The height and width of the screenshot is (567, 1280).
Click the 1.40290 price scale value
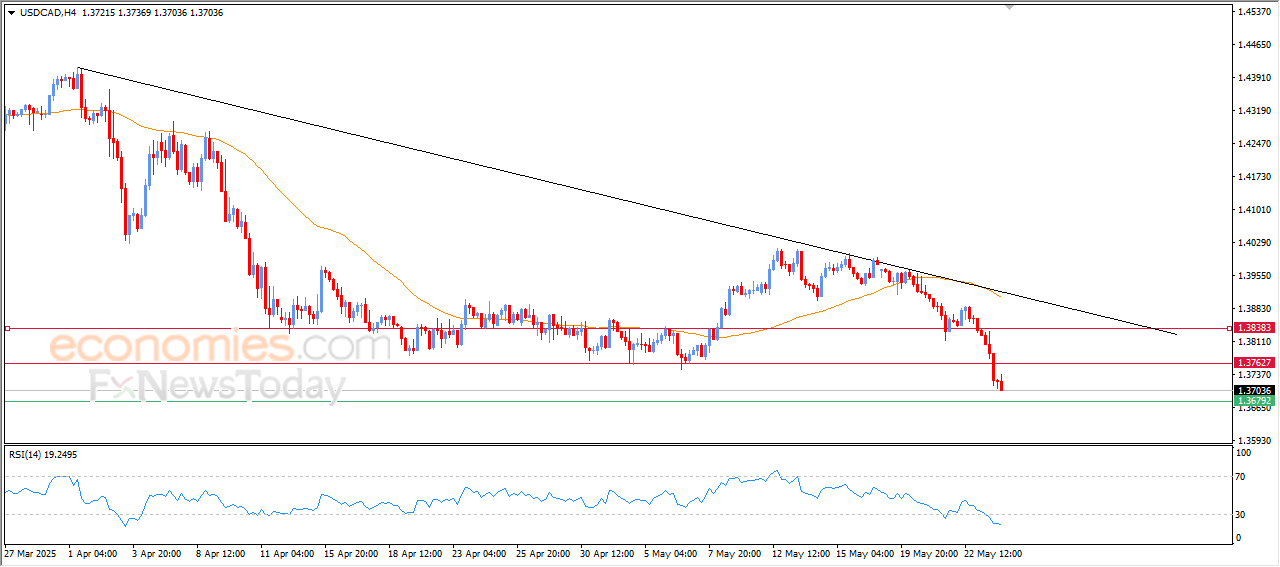pos(1253,243)
